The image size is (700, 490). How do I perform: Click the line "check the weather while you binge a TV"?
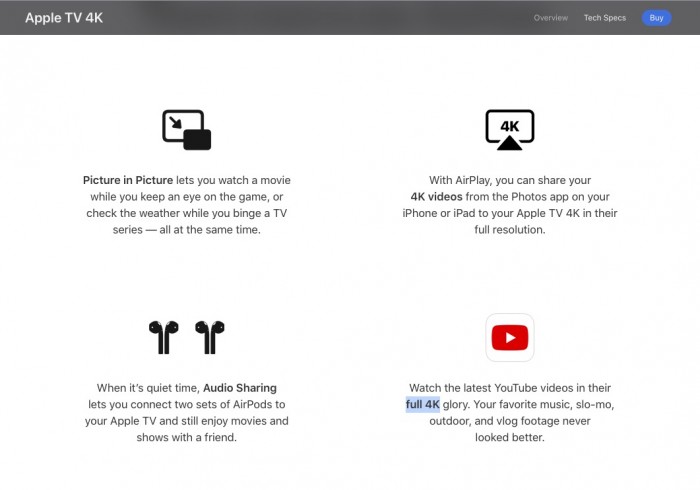187,213
